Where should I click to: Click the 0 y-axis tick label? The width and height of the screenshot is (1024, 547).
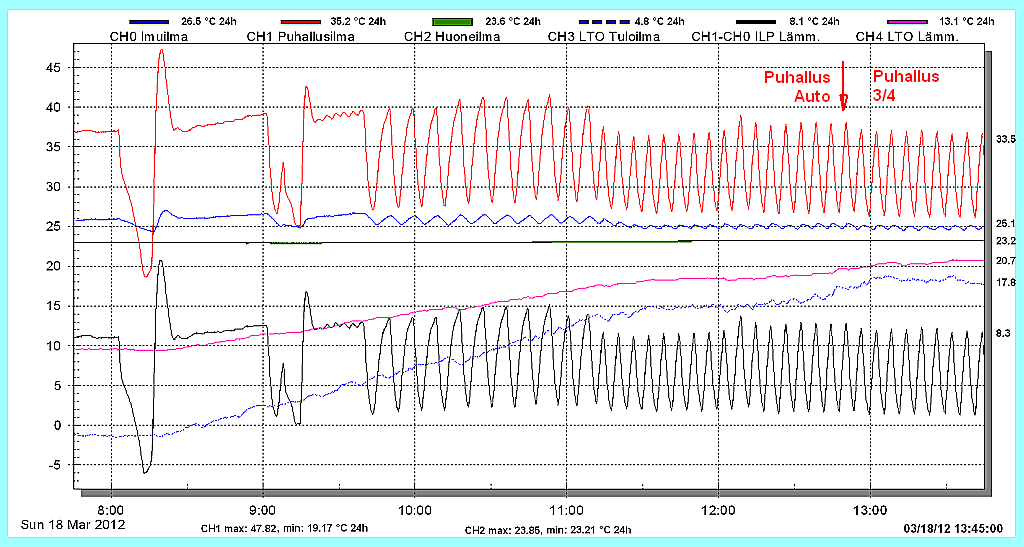(x=57, y=426)
